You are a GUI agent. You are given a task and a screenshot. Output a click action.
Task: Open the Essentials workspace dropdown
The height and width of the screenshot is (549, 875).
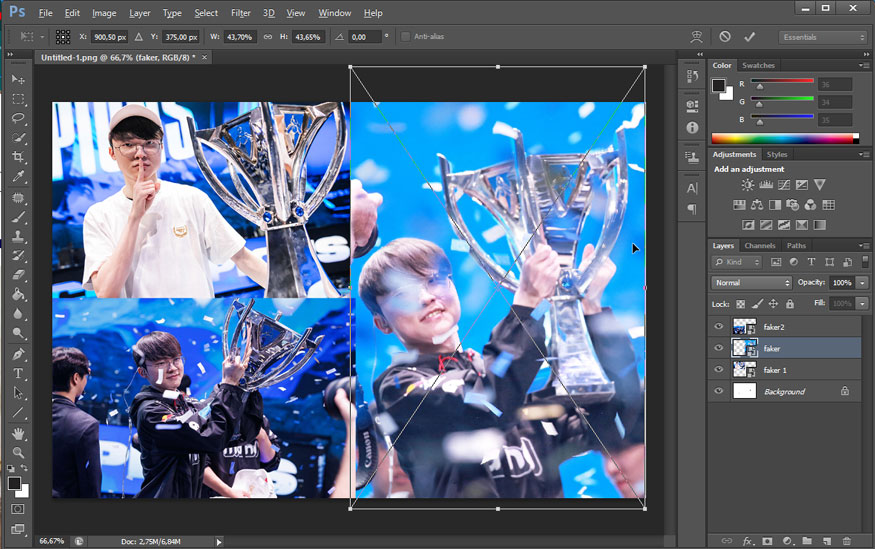point(823,37)
